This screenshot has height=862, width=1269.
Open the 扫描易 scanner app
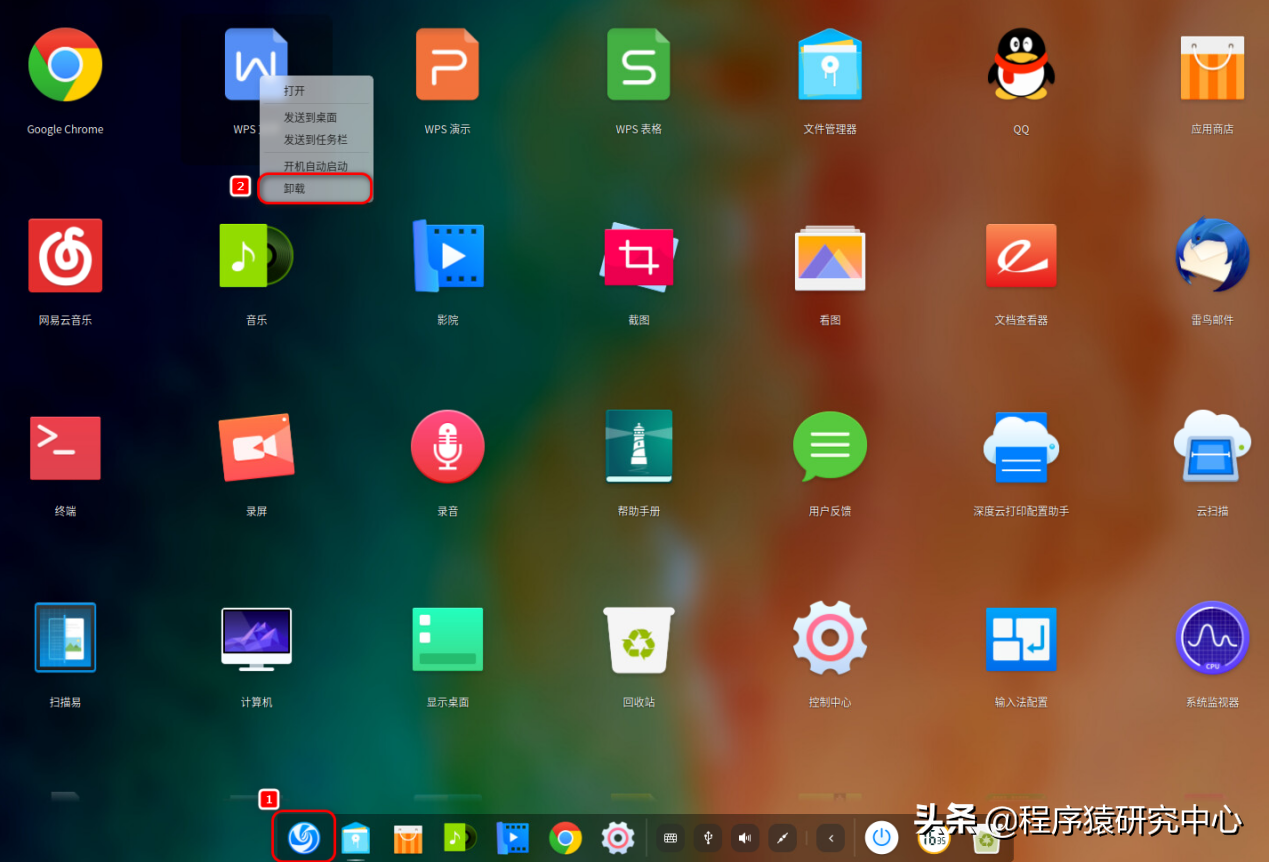65,637
